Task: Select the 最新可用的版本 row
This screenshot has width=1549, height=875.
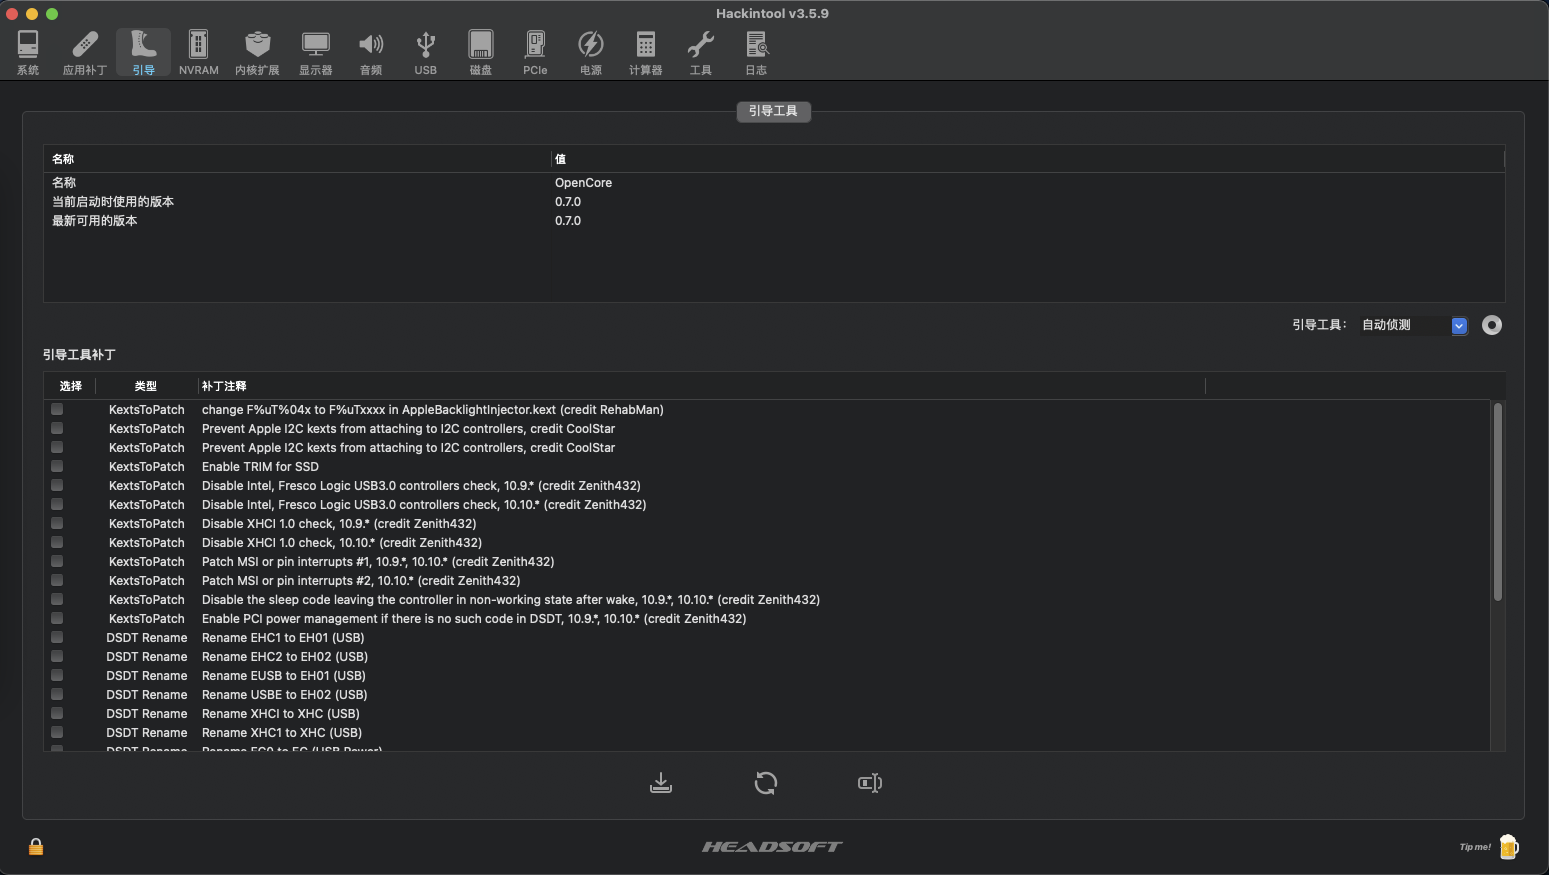Action: click(x=774, y=221)
